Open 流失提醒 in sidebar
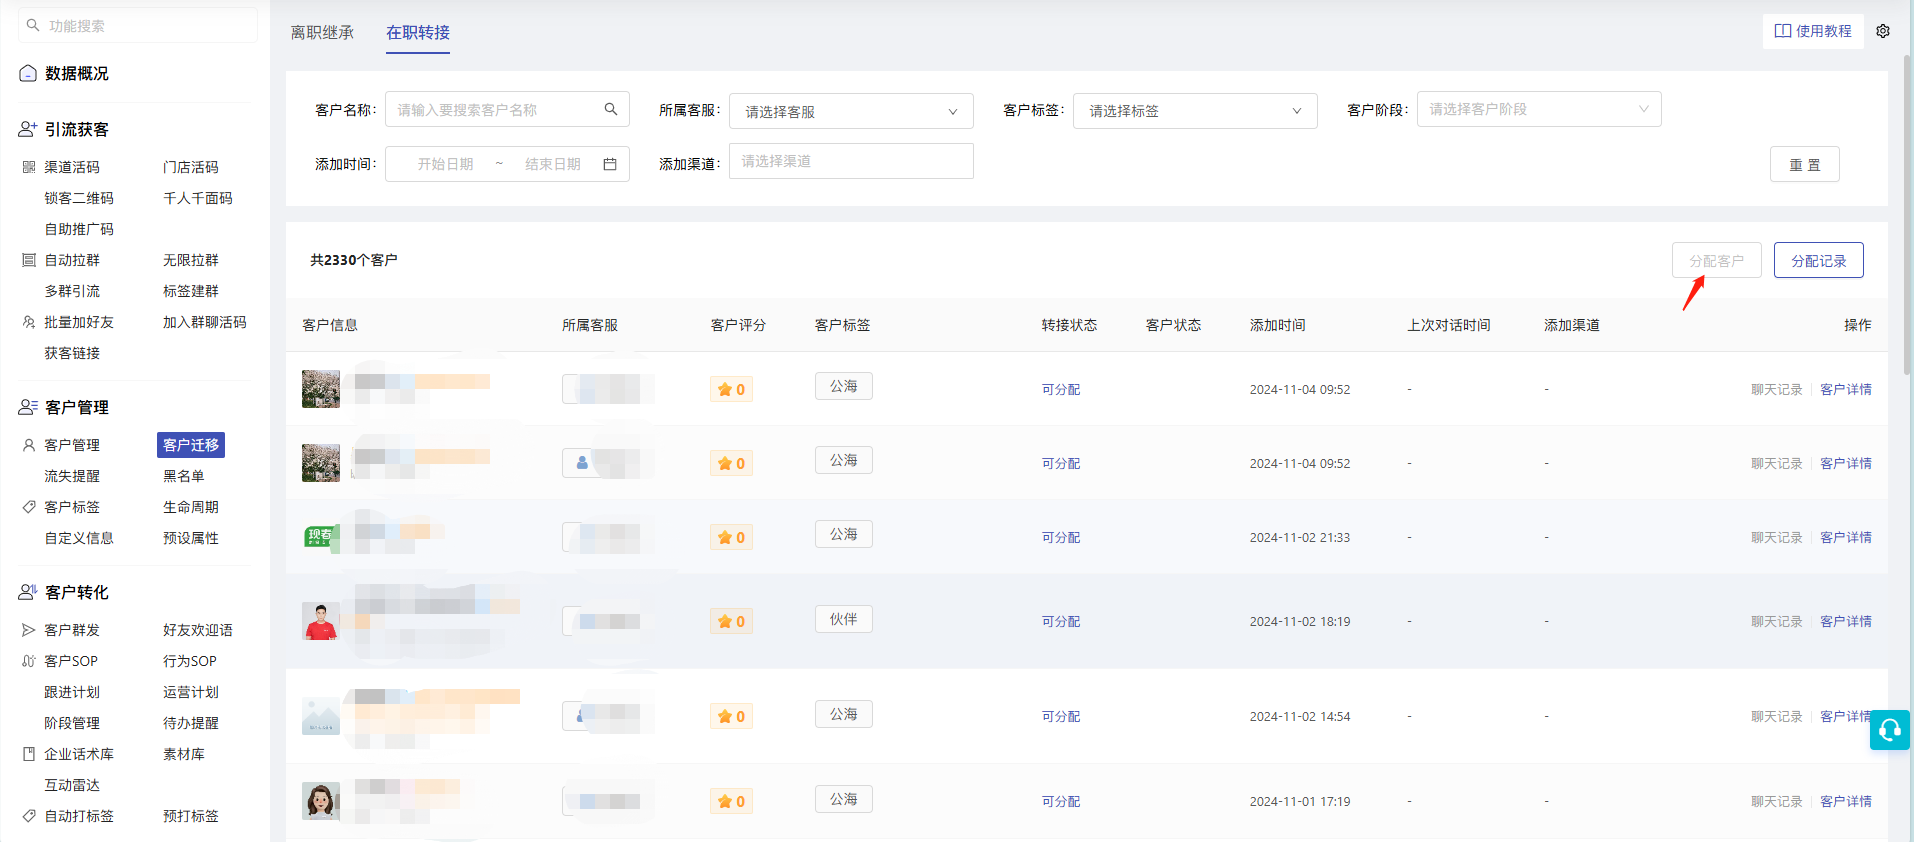Screen dimensions: 1914x842 tap(72, 476)
